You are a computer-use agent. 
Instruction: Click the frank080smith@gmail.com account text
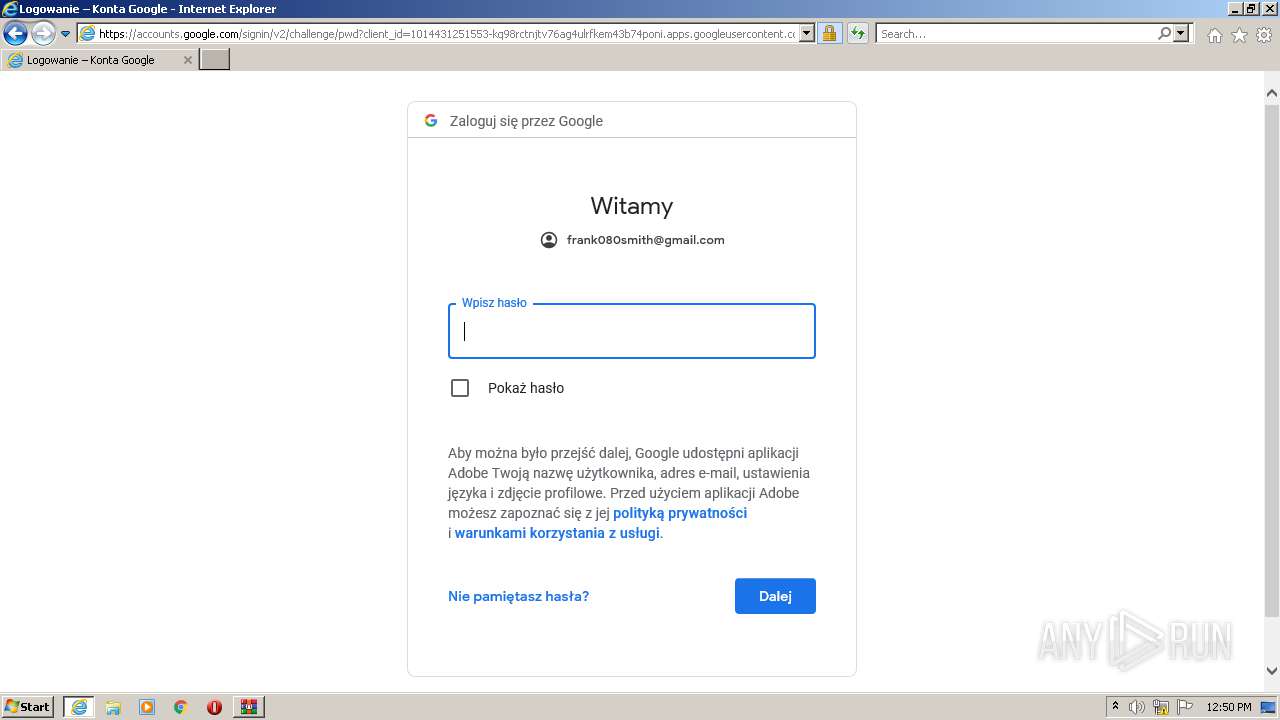645,240
